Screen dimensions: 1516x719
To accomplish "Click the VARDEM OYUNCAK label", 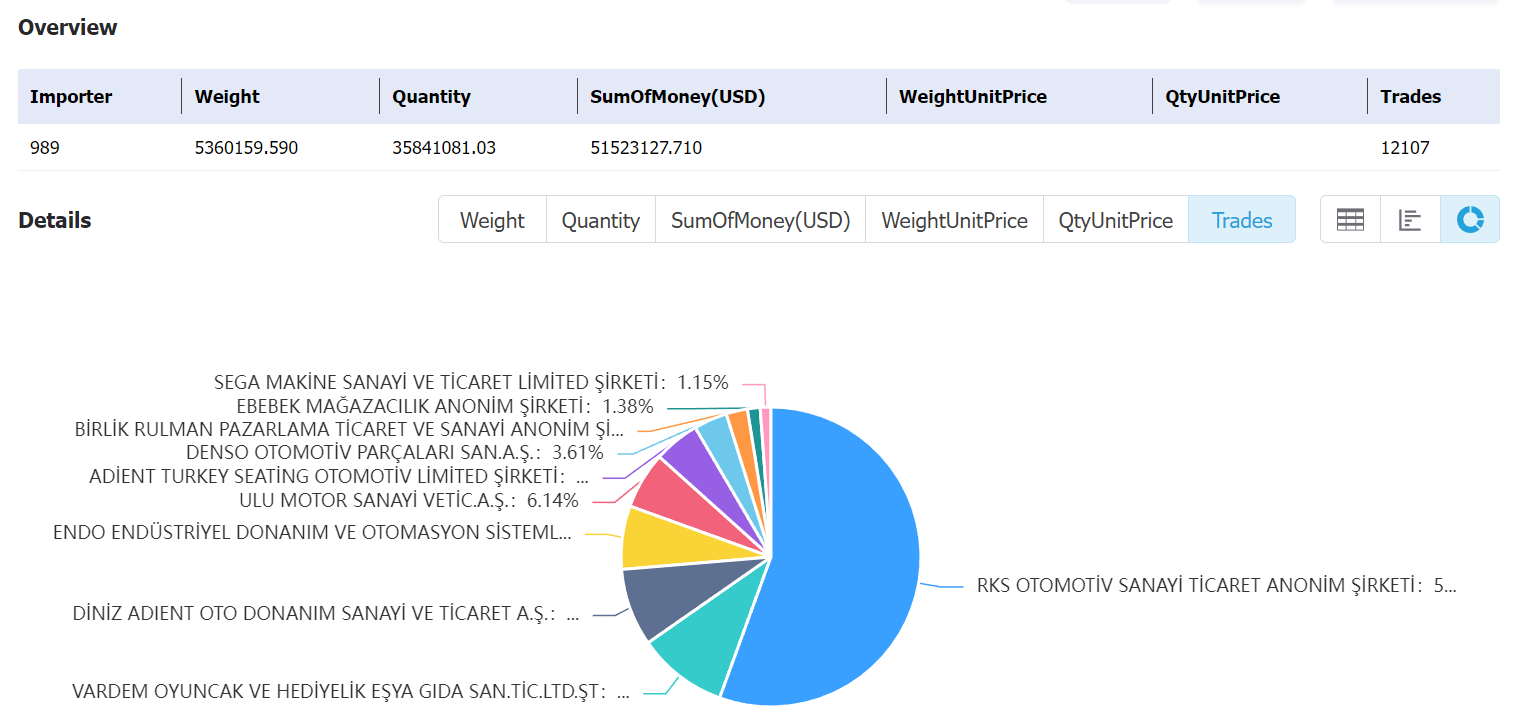I will click(x=351, y=691).
